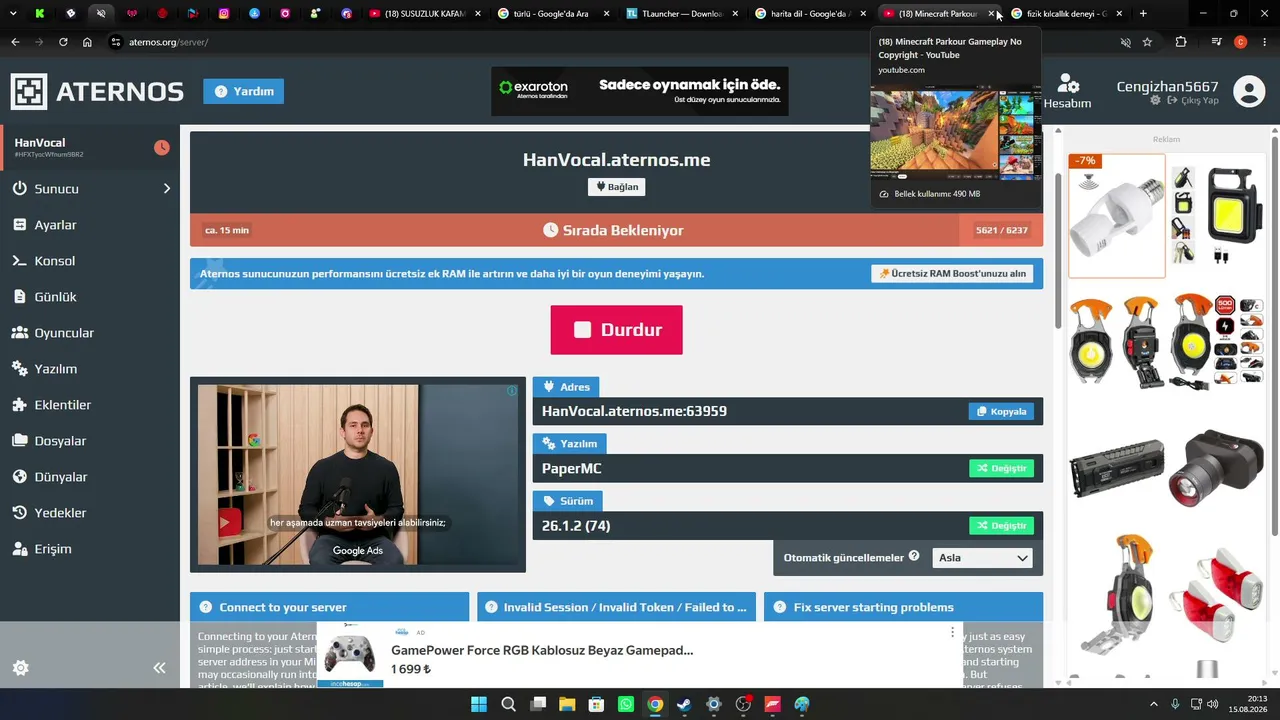Click Değiştir next to PaperMC
The height and width of the screenshot is (720, 1280).
[x=1001, y=468]
